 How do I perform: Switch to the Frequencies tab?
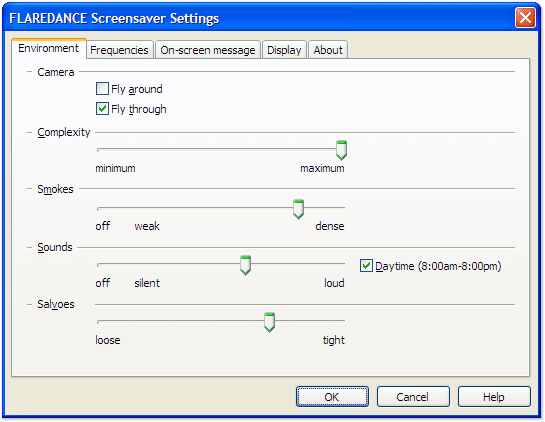pyautogui.click(x=119, y=50)
